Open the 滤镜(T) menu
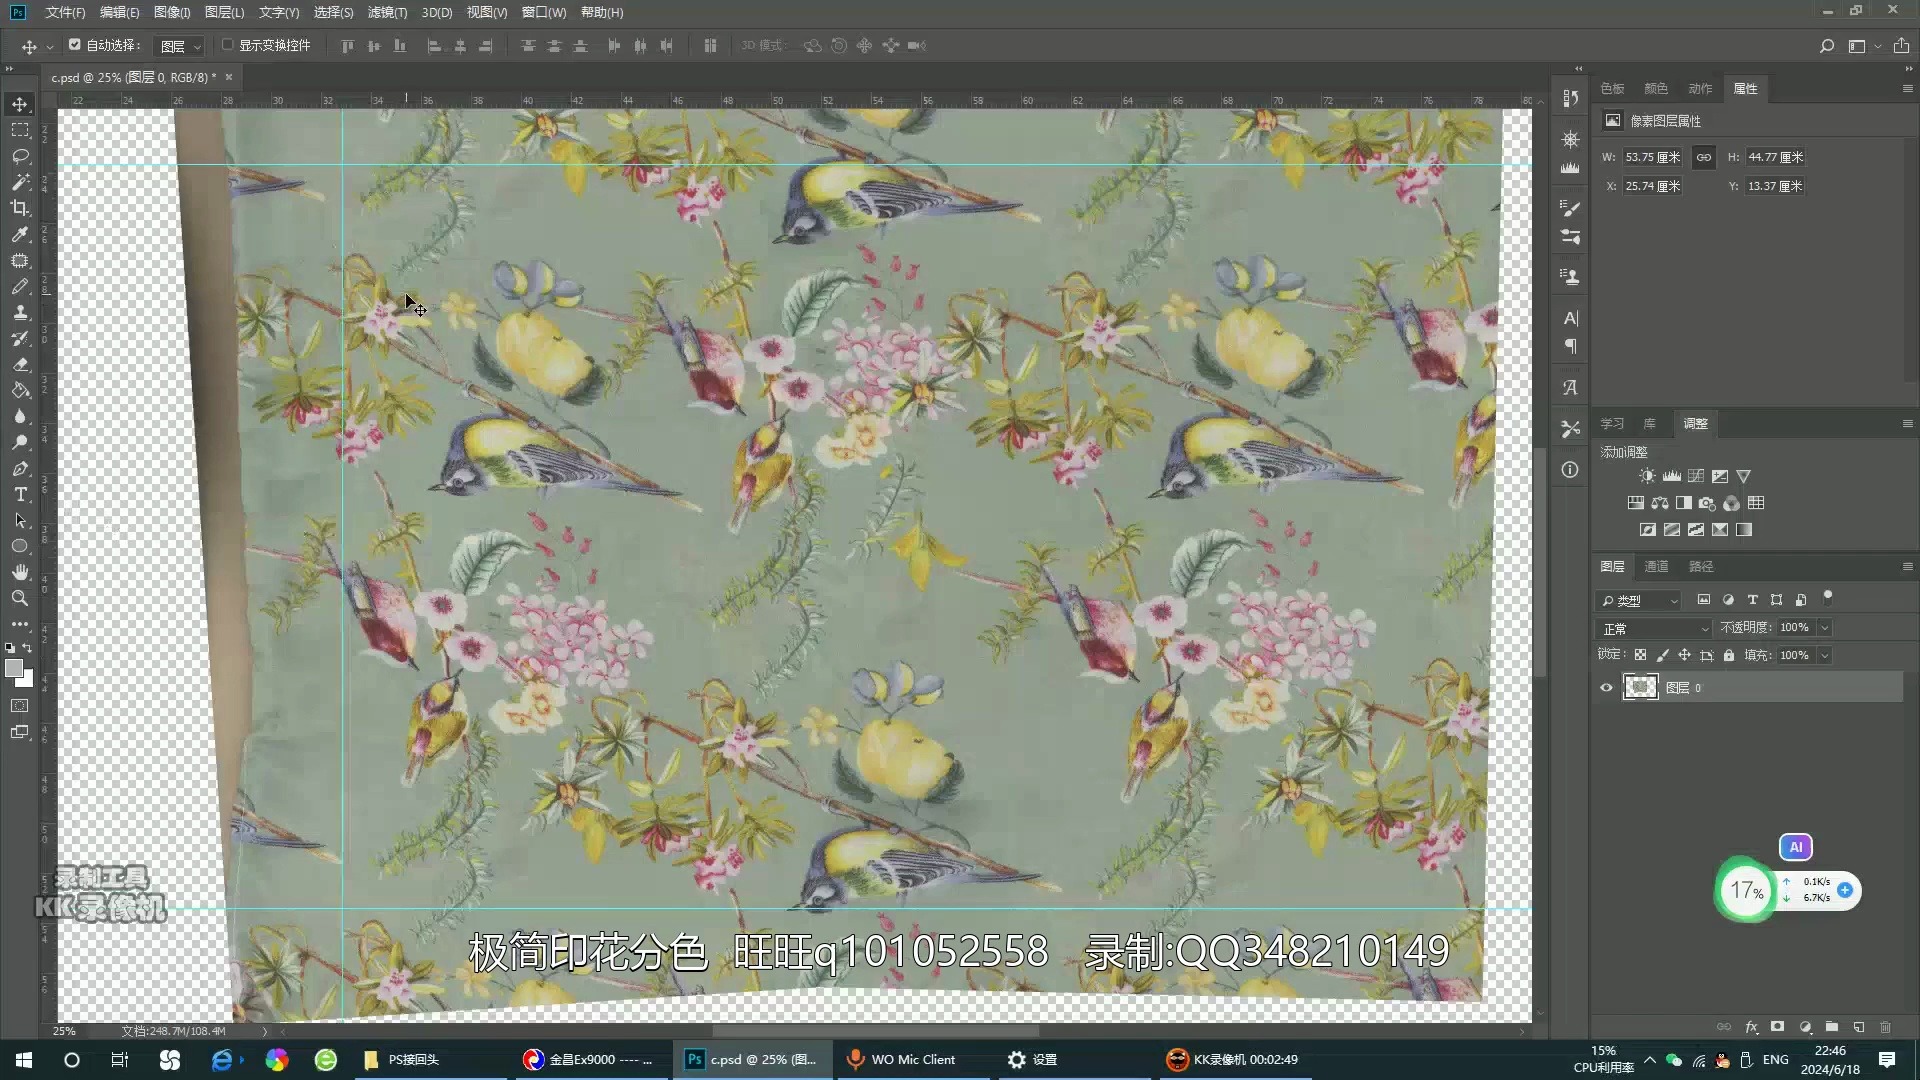 click(387, 12)
